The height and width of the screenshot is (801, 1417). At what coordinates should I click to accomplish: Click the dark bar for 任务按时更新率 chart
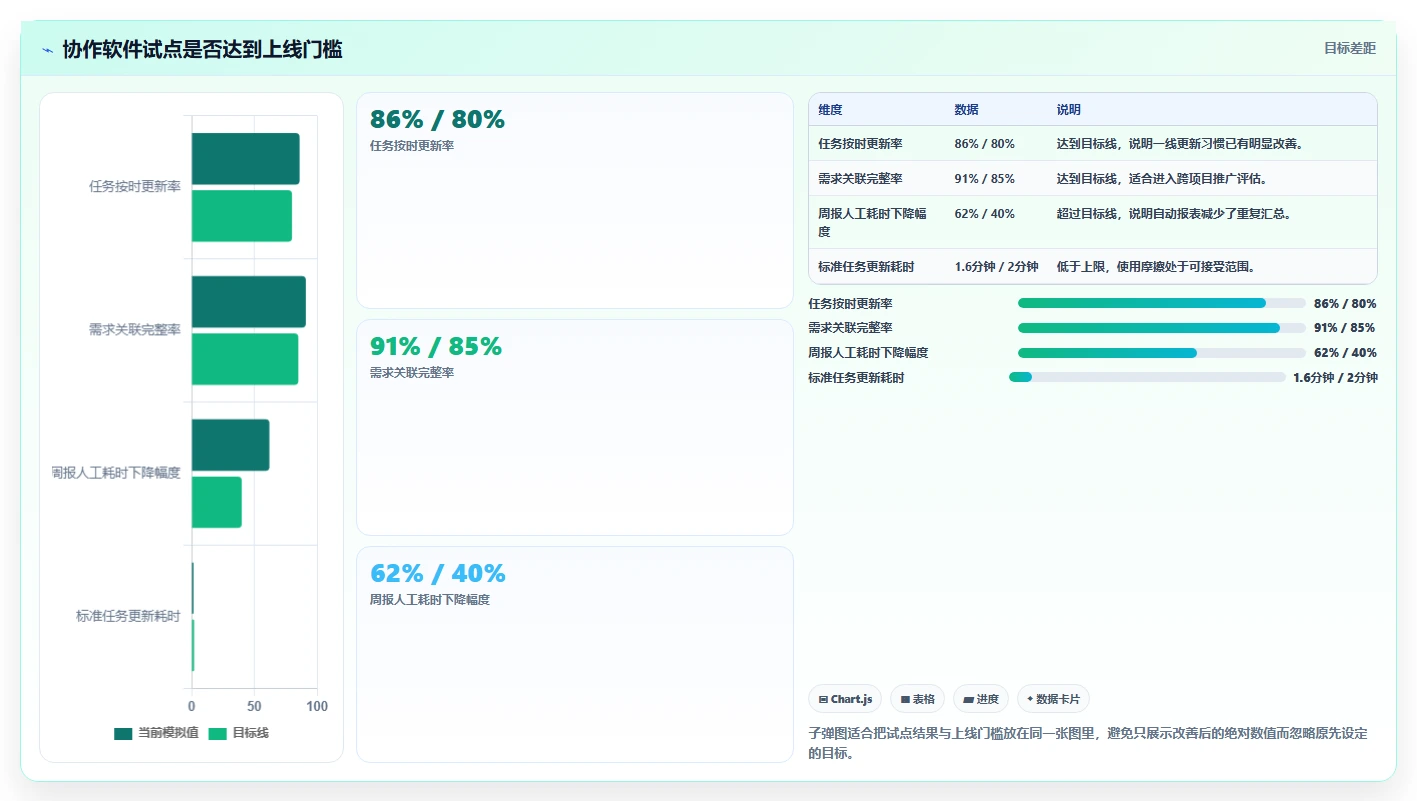pos(246,158)
